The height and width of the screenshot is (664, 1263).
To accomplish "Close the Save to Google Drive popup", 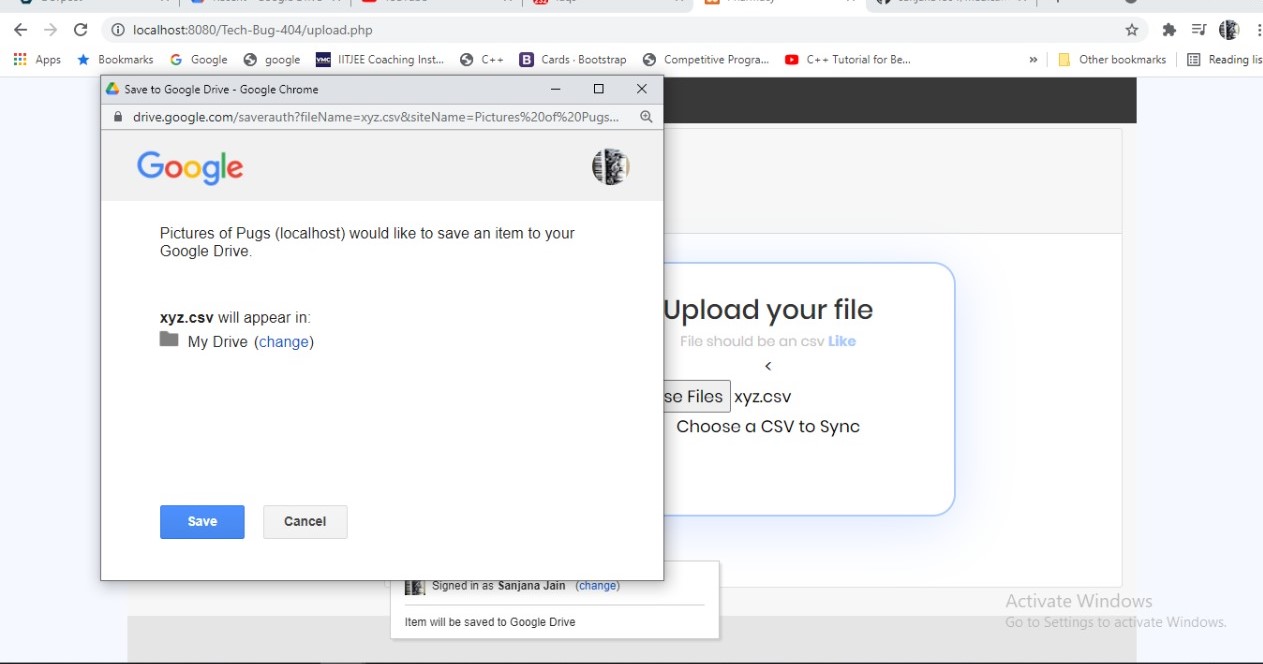I will click(x=642, y=89).
